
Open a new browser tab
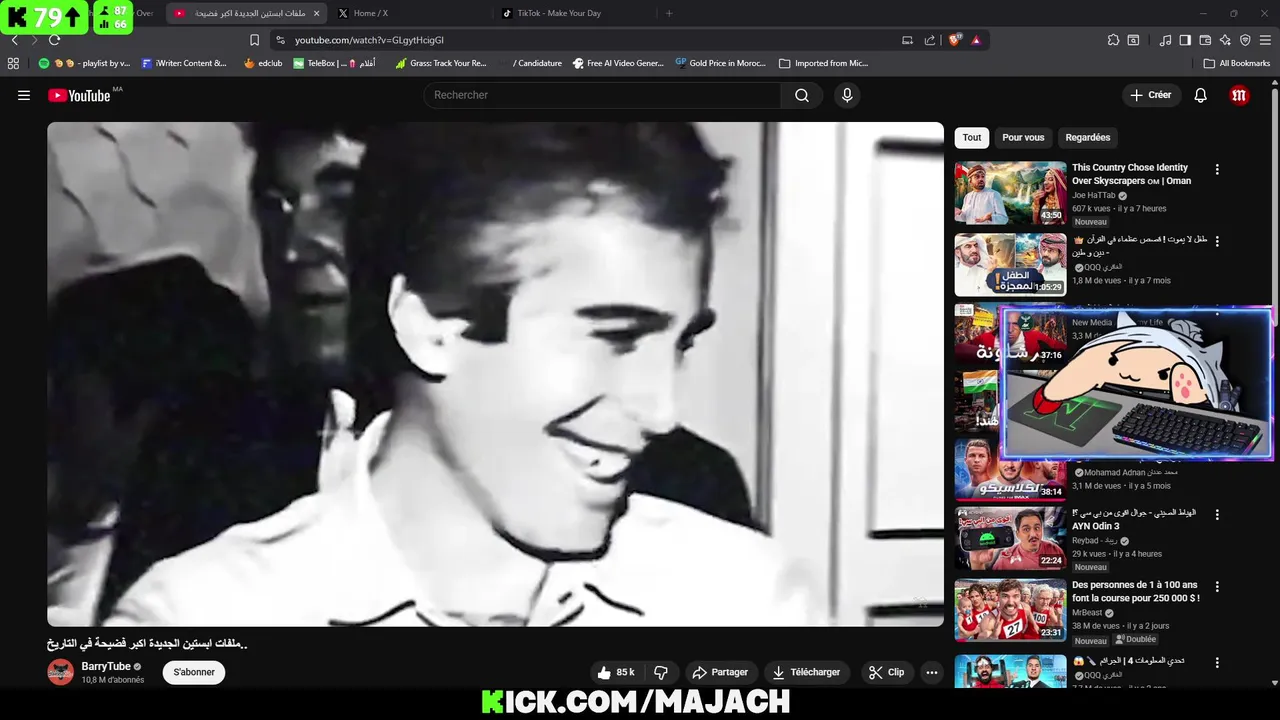[x=669, y=13]
